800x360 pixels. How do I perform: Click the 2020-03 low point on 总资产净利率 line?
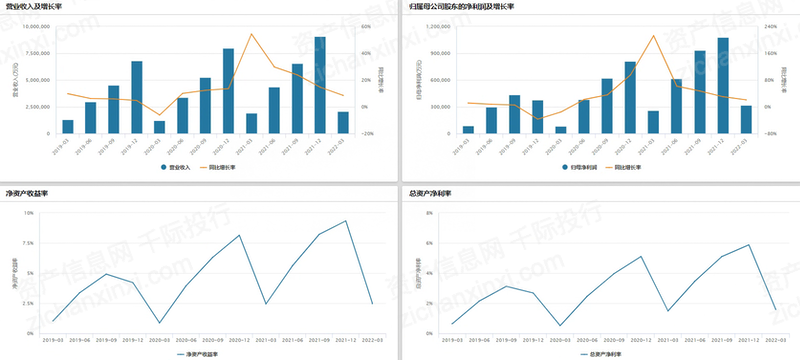[x=560, y=325]
